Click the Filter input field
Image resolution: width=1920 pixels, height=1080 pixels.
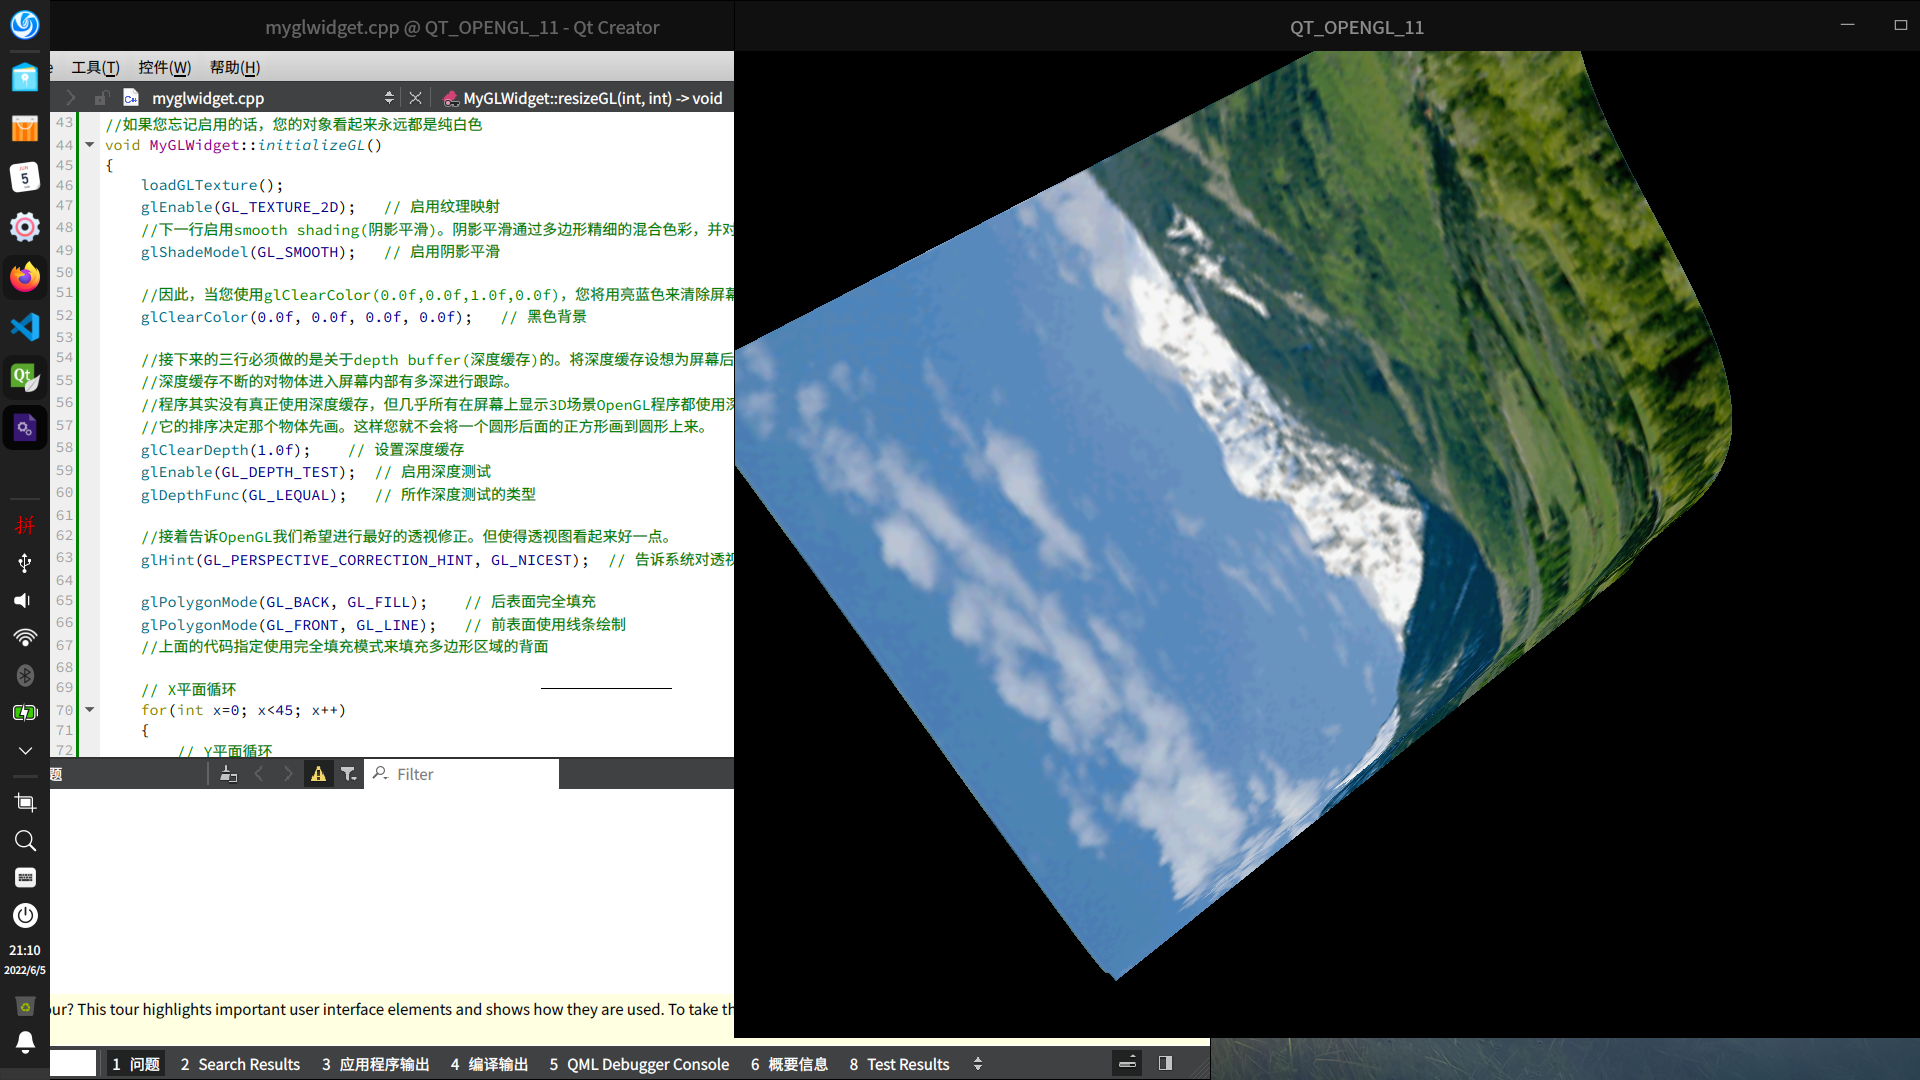pos(470,774)
